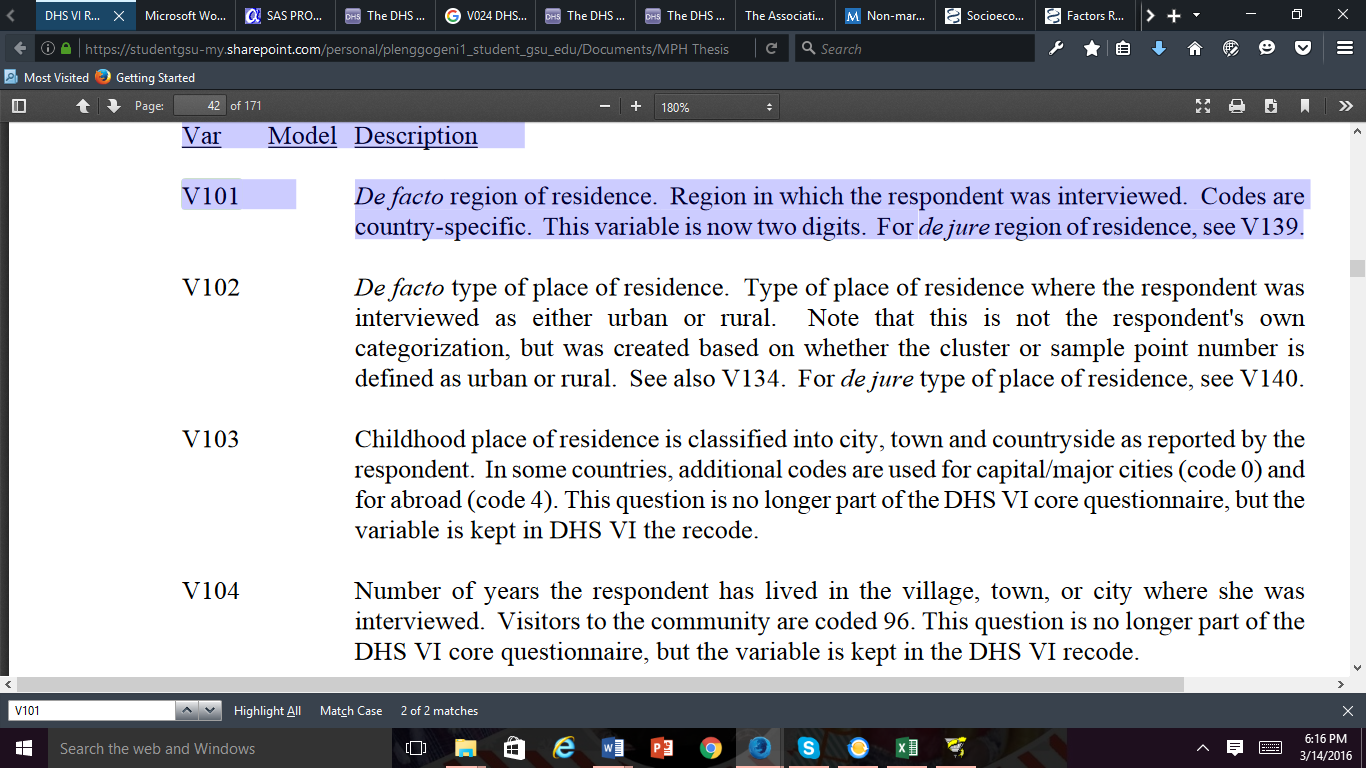Download the PDF file
The height and width of the screenshot is (768, 1366).
pyautogui.click(x=1271, y=106)
